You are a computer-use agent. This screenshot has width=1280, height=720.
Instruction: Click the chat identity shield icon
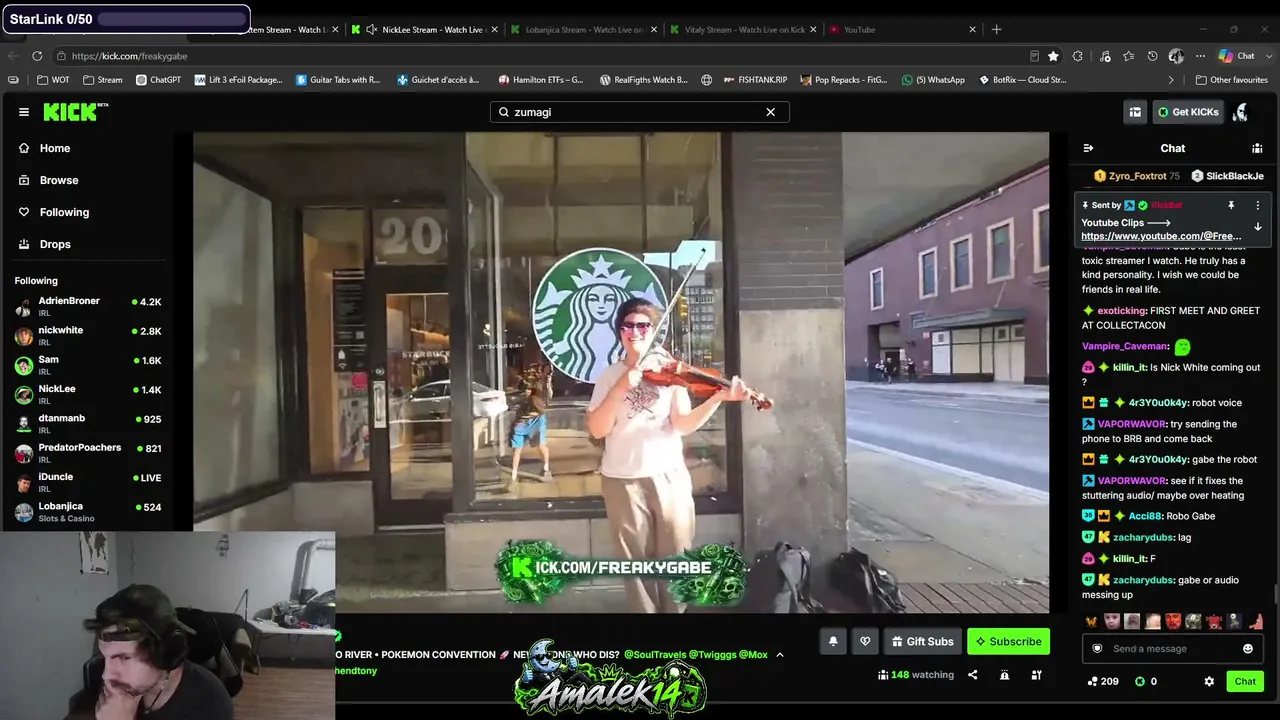(1097, 649)
